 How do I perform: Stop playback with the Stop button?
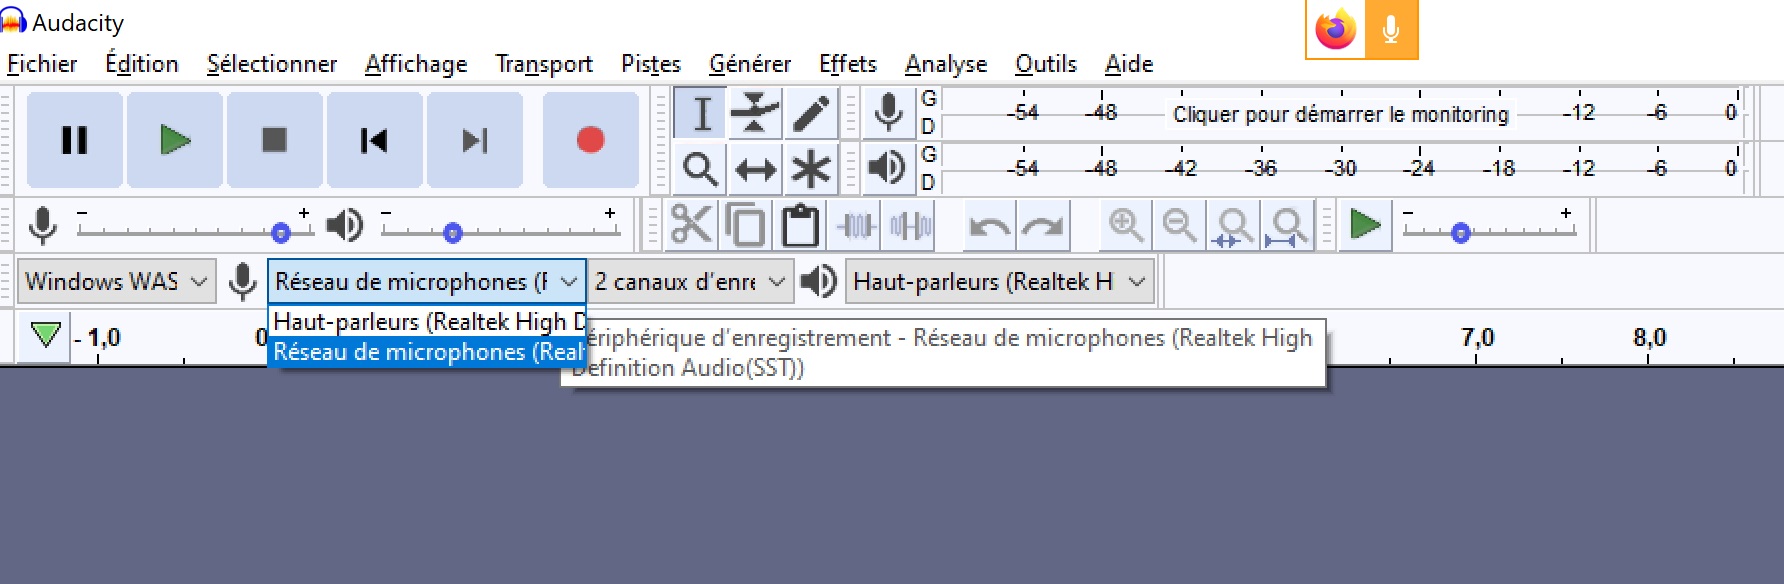(x=275, y=140)
